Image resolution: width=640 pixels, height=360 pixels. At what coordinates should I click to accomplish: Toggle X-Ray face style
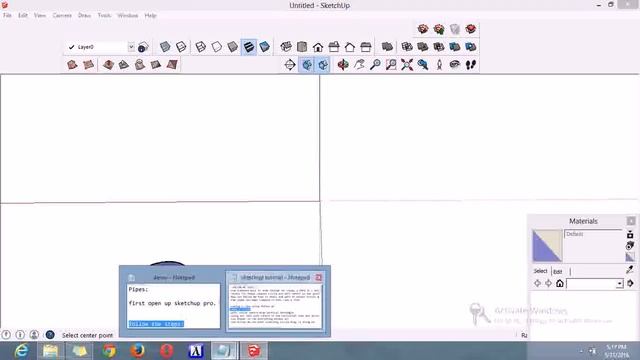pyautogui.click(x=165, y=47)
